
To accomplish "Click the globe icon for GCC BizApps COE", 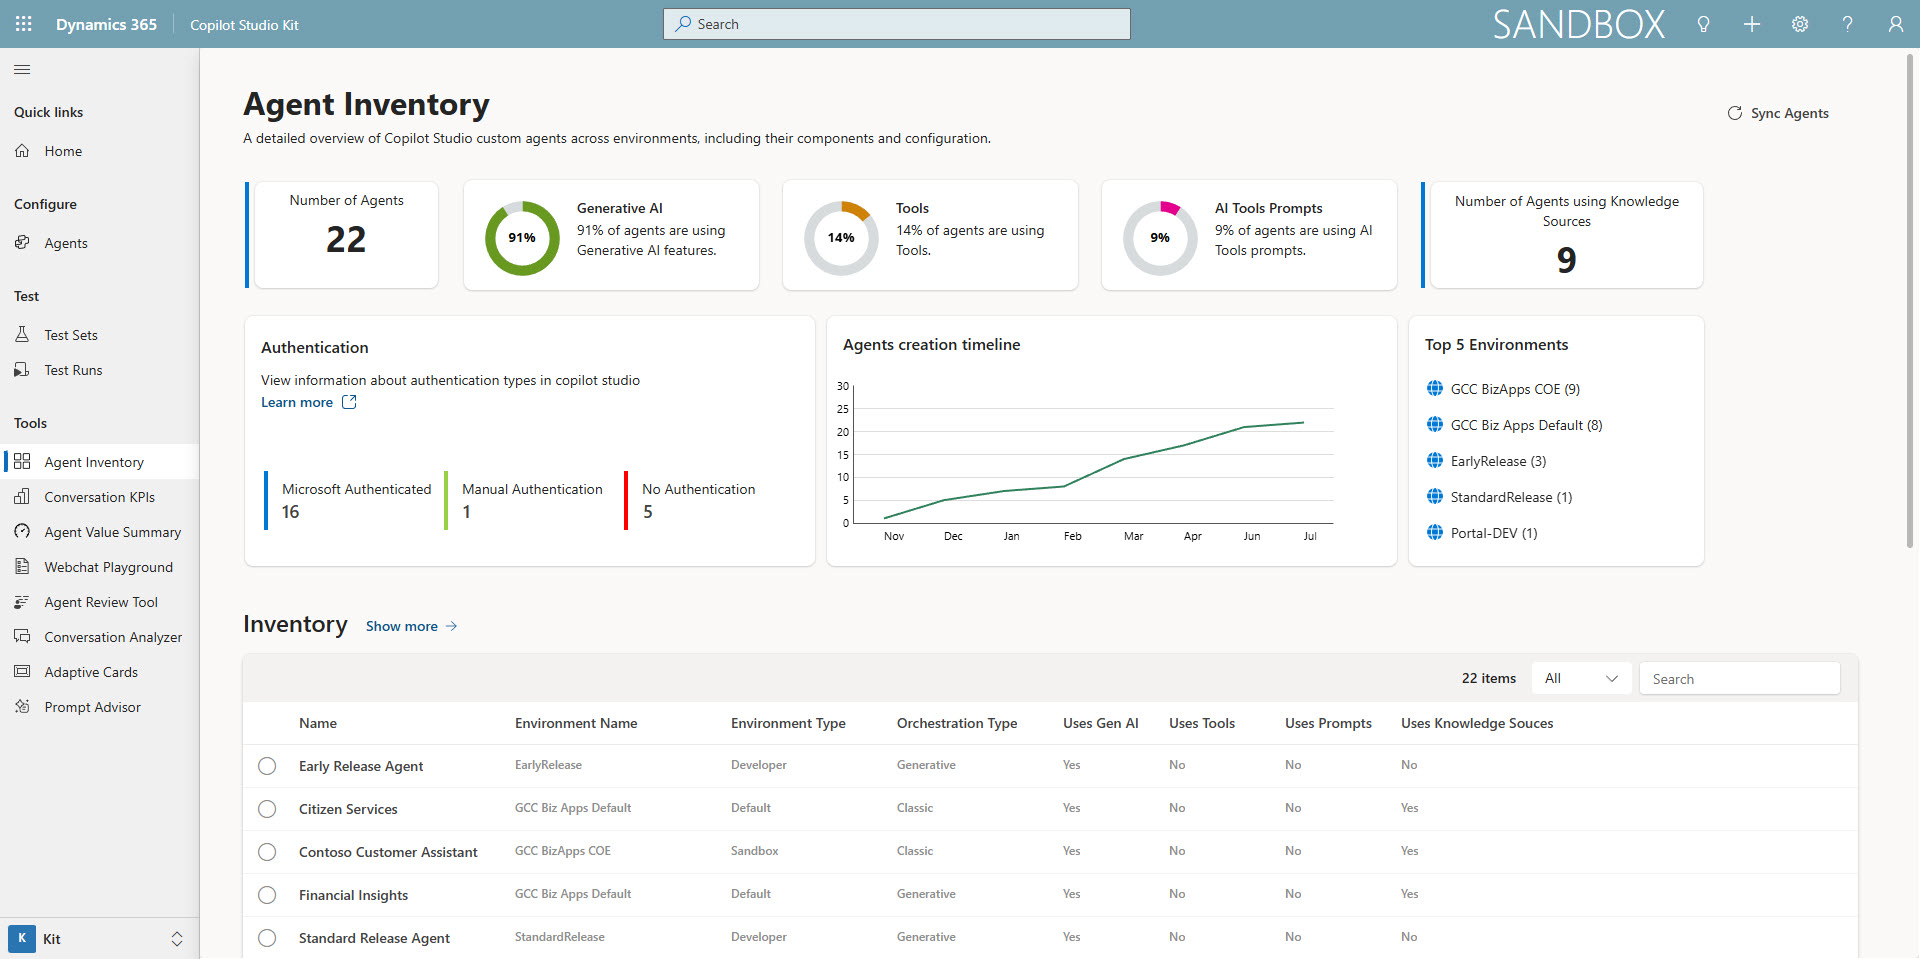I will click(1435, 389).
